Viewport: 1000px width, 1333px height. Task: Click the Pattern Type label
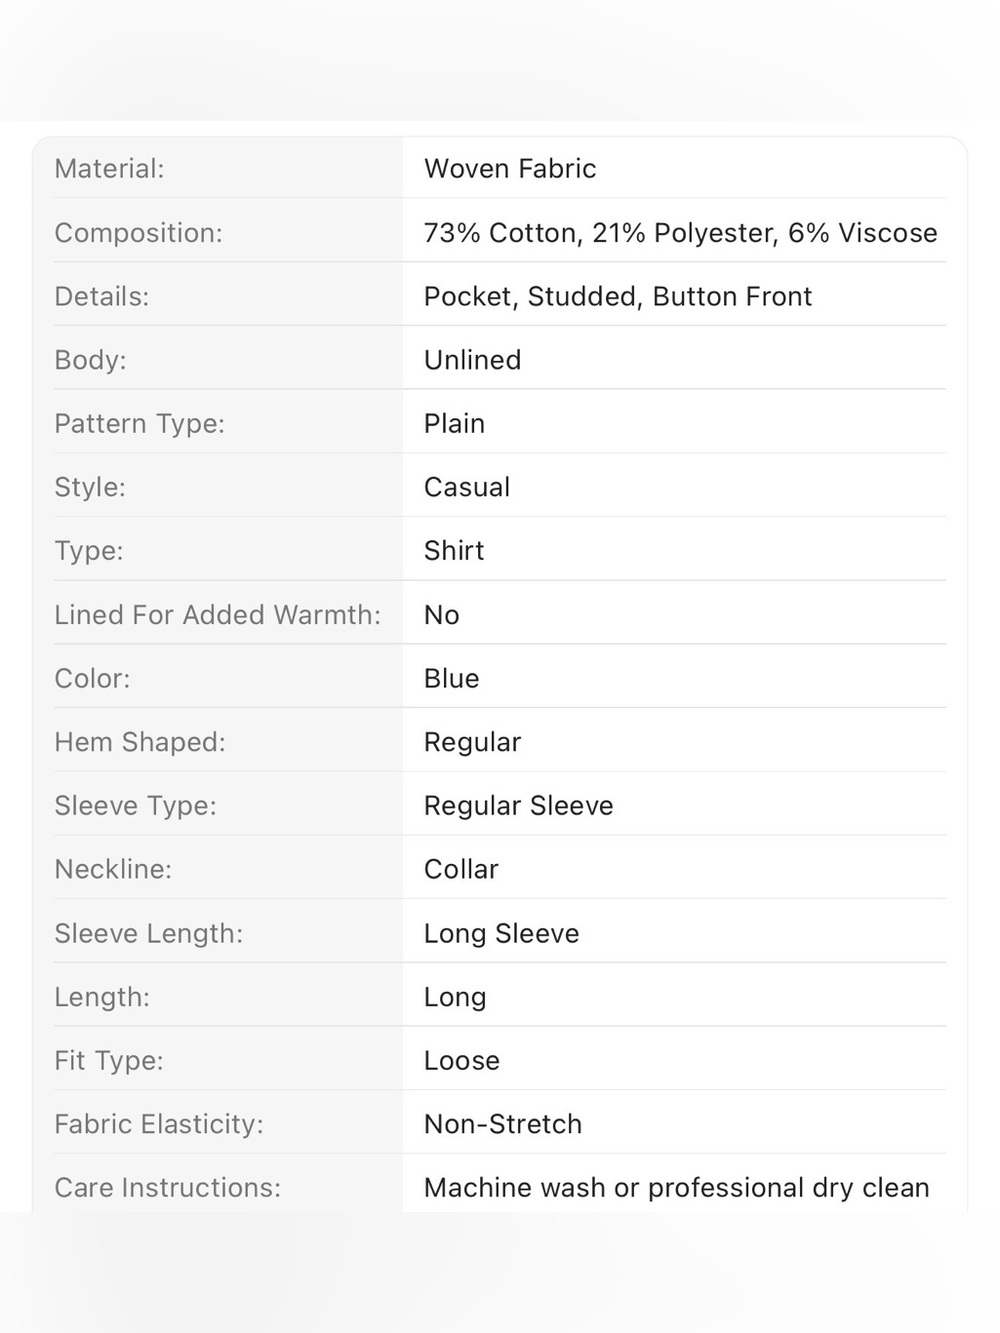(x=139, y=424)
